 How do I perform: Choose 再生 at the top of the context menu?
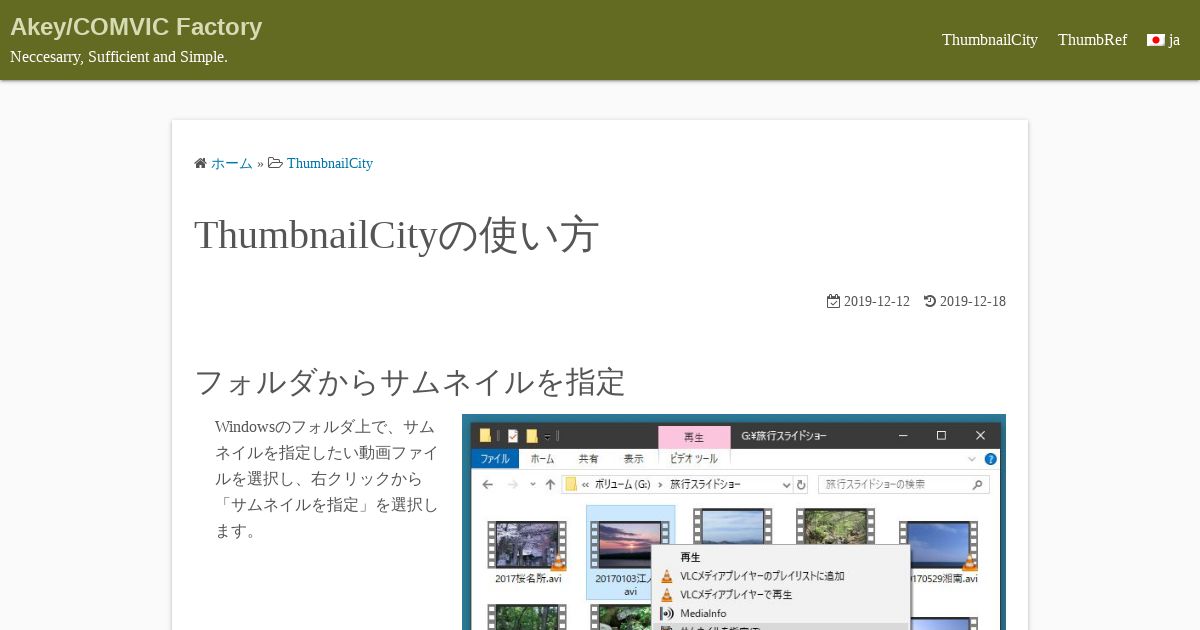pos(690,557)
